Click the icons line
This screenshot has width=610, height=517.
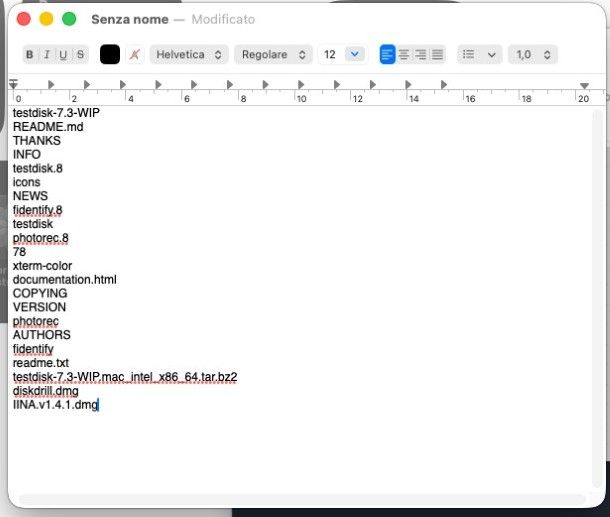(x=26, y=182)
